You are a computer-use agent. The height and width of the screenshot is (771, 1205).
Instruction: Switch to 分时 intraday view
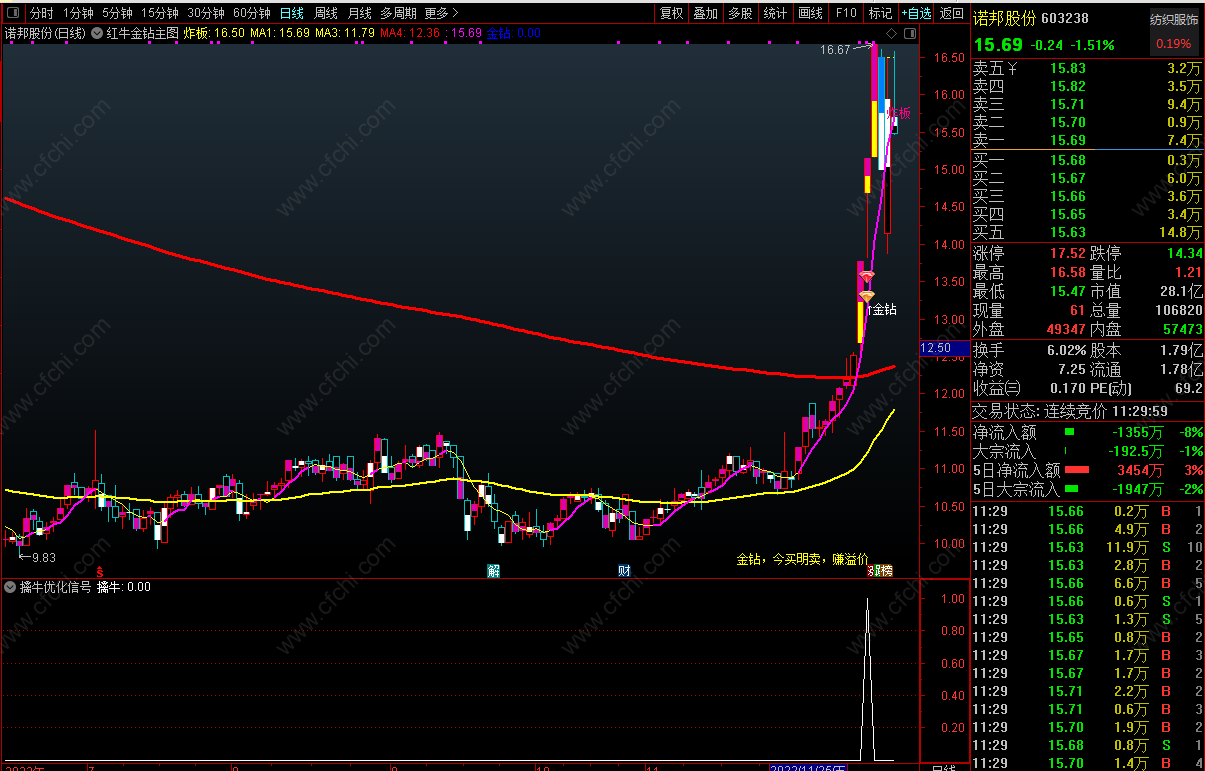(42, 13)
